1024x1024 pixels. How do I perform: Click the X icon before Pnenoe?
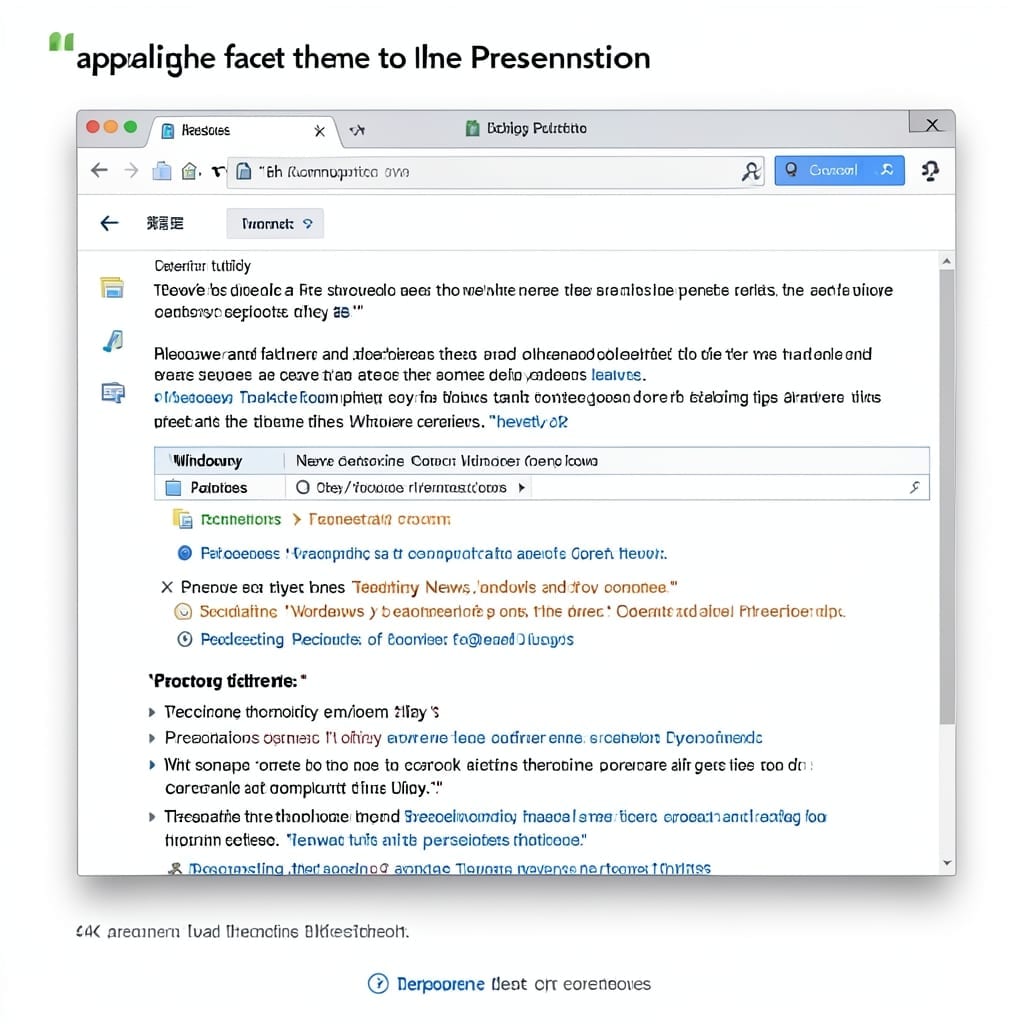pos(167,587)
